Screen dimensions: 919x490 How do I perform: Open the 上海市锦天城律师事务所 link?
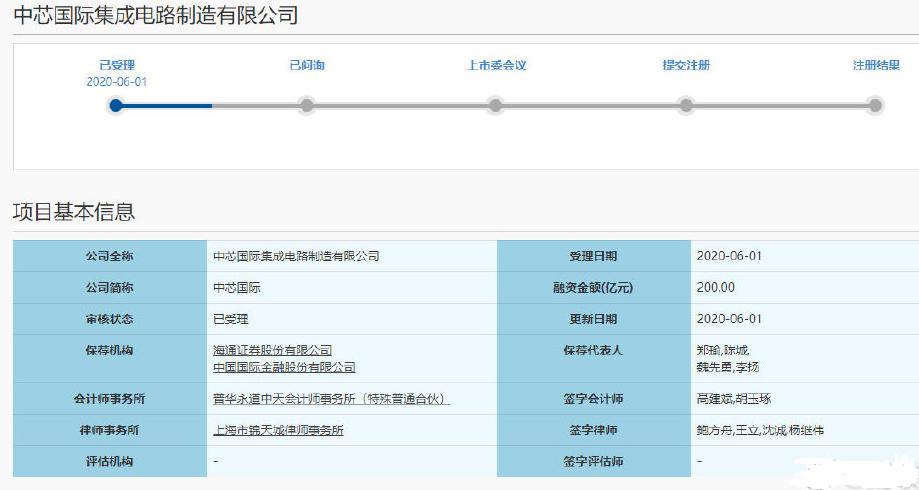click(x=278, y=430)
